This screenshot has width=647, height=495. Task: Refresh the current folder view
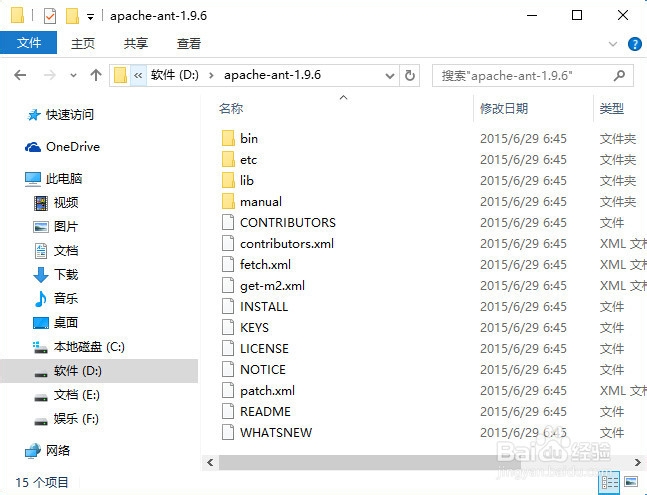(410, 75)
